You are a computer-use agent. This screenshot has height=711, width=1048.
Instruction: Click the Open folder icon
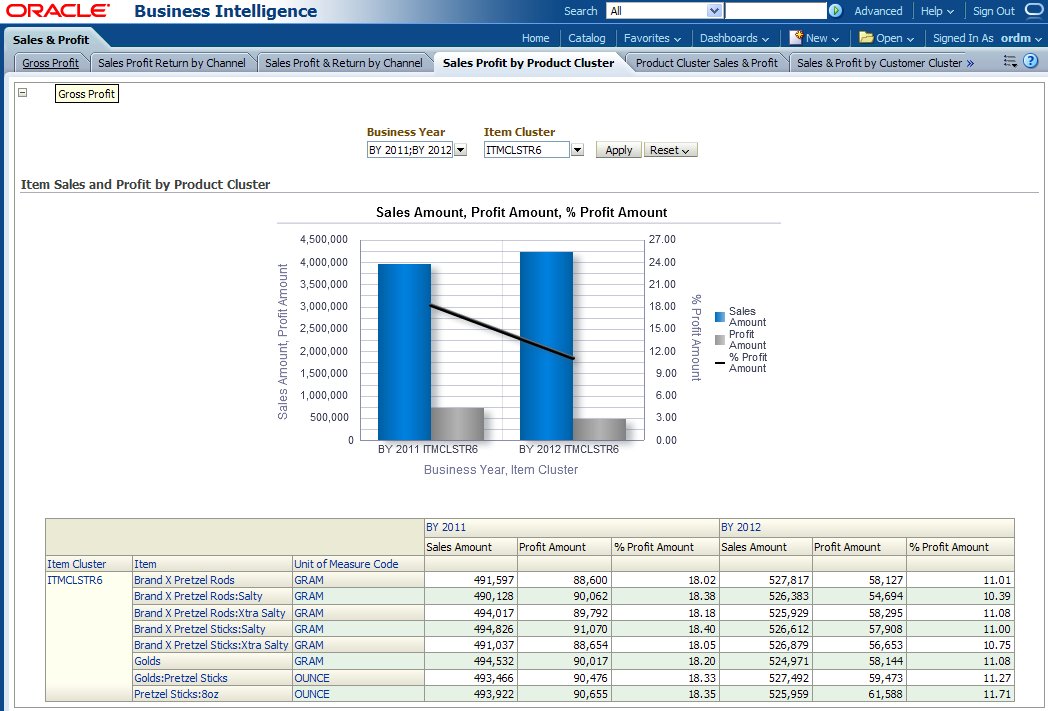tap(866, 38)
